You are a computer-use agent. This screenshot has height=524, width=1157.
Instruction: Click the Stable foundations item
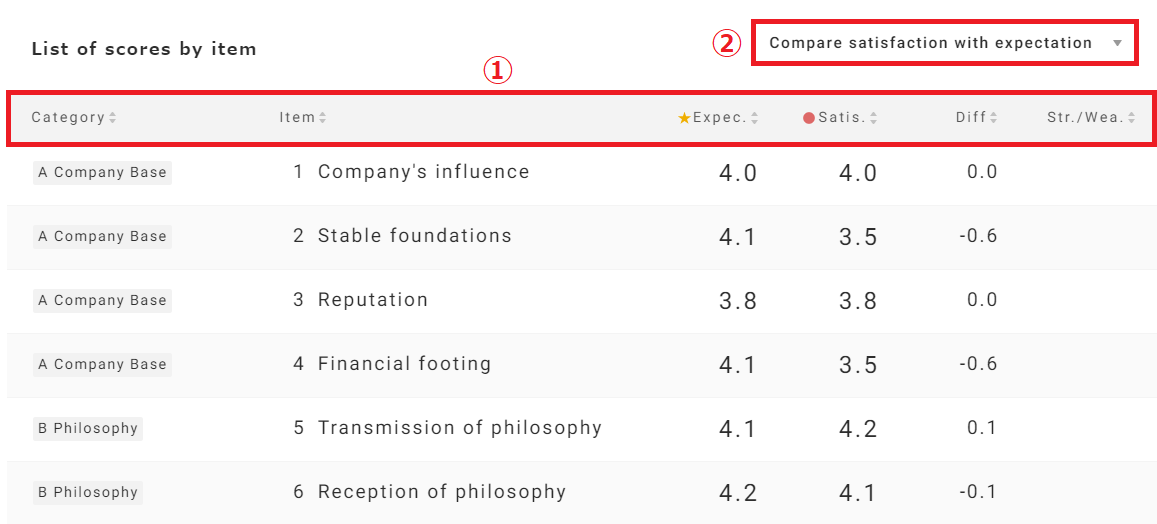pos(414,236)
